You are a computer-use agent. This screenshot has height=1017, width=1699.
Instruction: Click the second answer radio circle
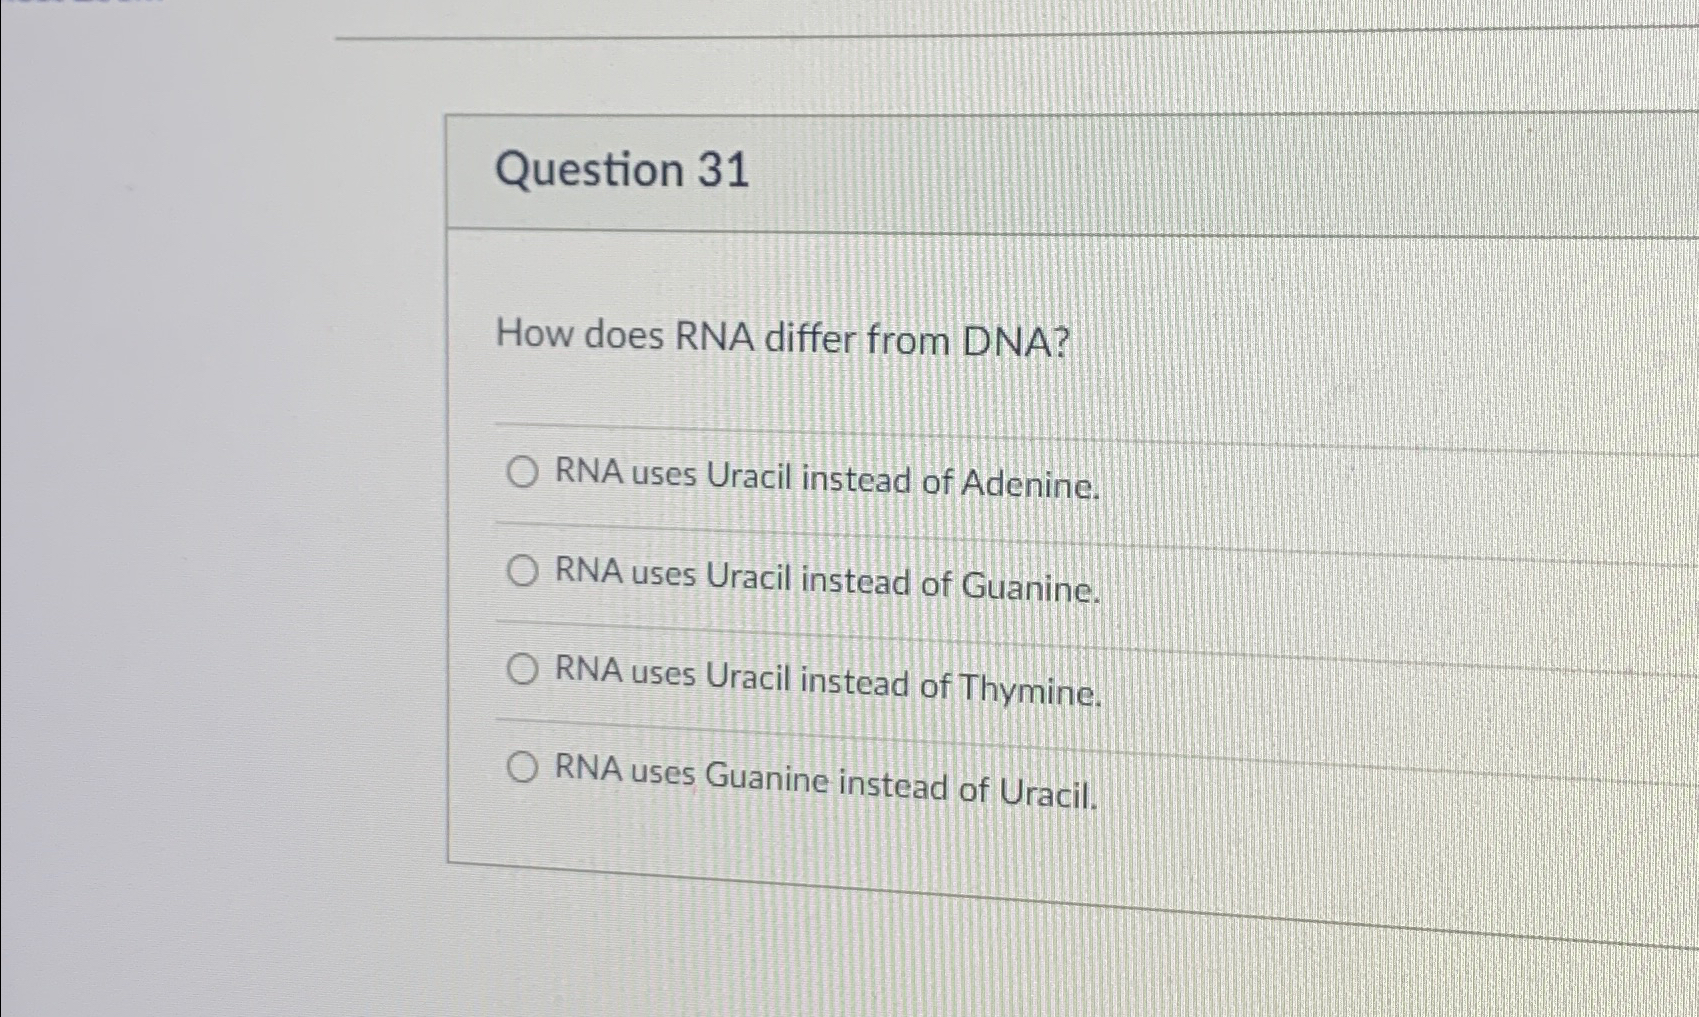(522, 572)
